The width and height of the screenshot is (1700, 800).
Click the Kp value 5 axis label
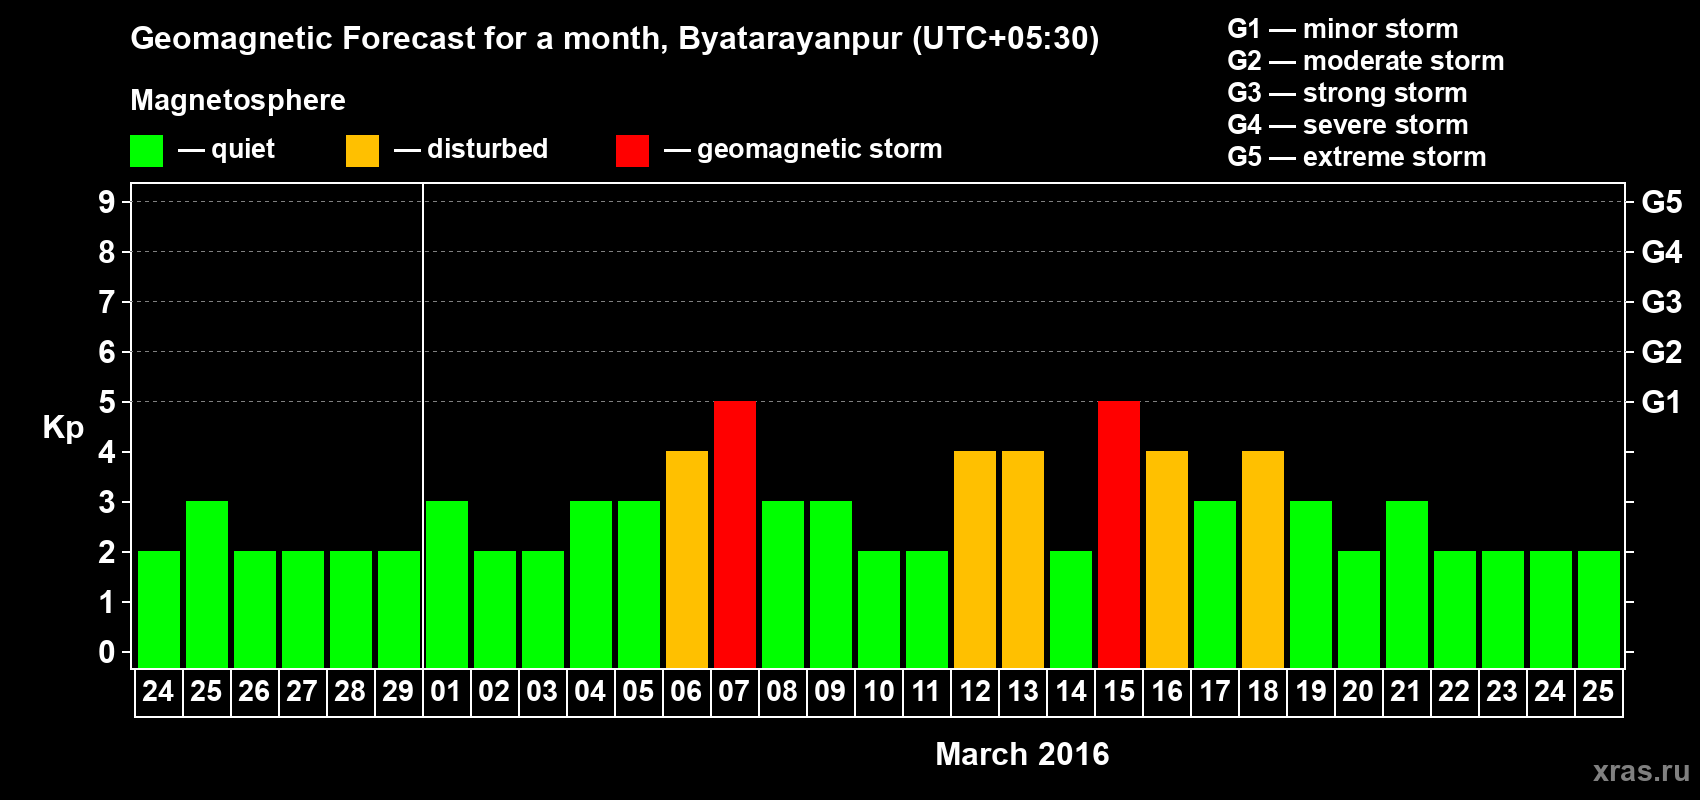(107, 402)
